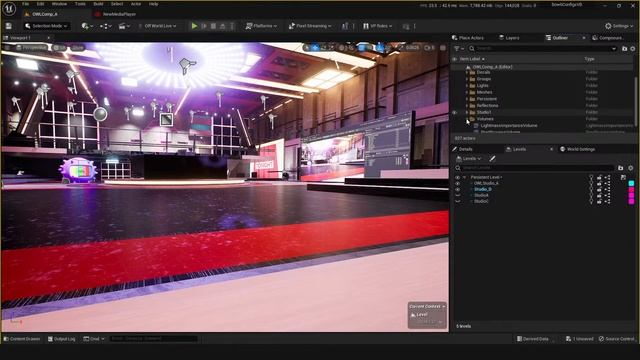
Task: Save the current level with the toolbar save icon
Action: tap(9, 26)
